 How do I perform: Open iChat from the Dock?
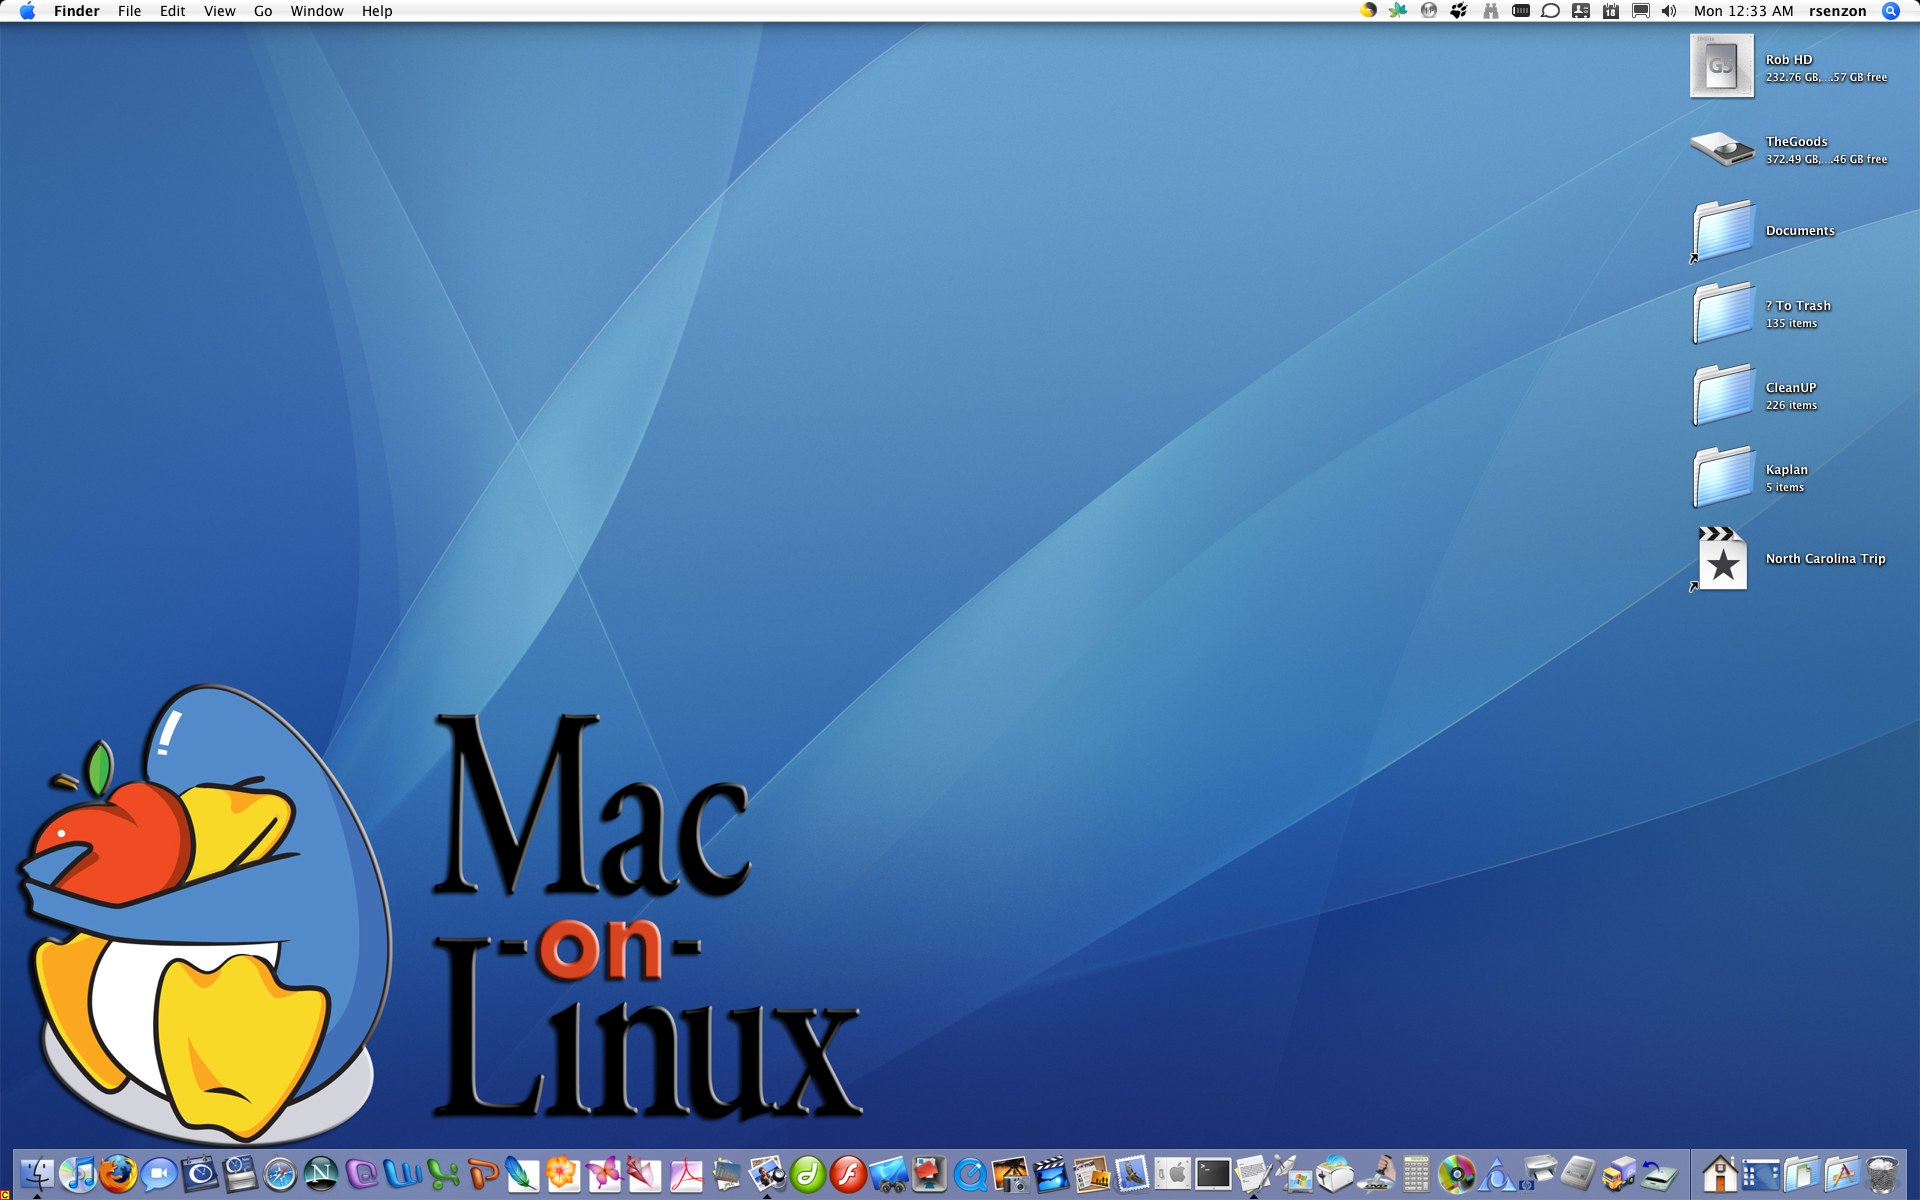click(x=159, y=1174)
